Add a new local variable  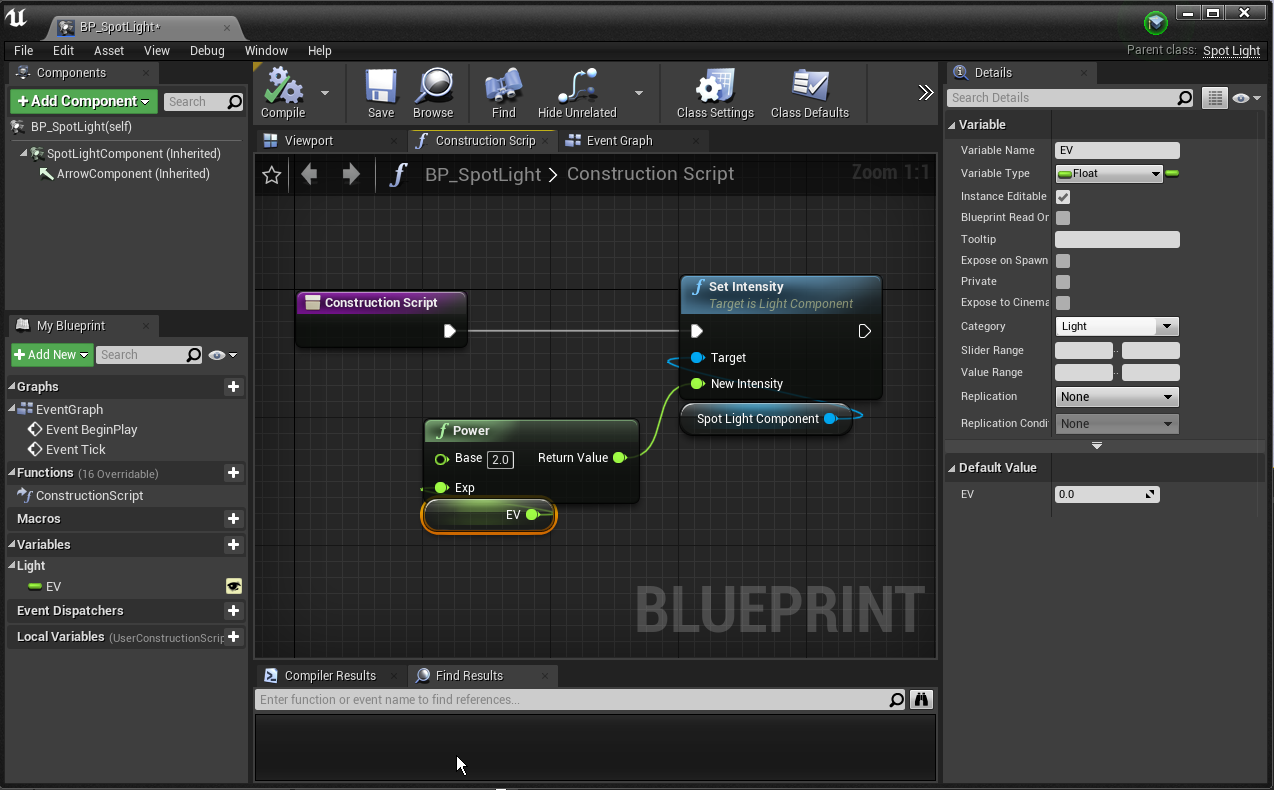click(x=233, y=637)
